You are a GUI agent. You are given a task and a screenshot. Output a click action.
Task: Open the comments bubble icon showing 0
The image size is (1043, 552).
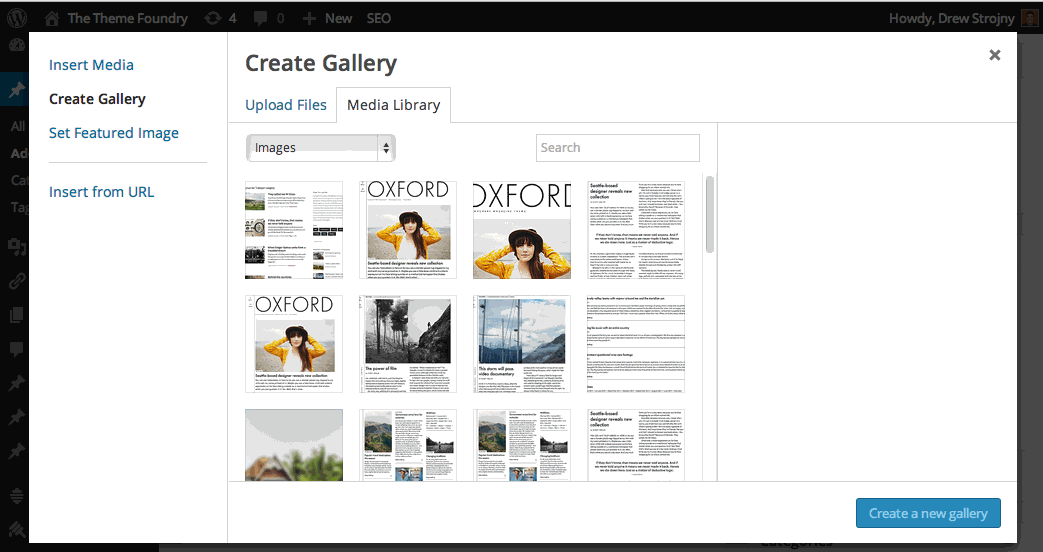(x=266, y=18)
